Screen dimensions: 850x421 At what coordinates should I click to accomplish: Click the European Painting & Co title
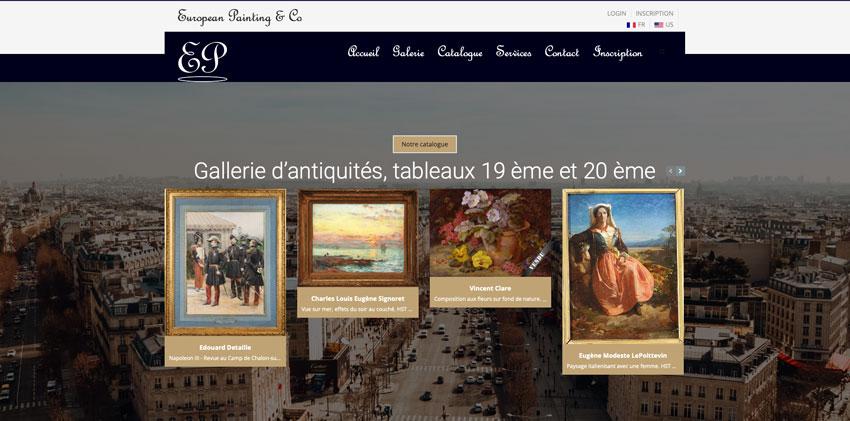tap(240, 16)
